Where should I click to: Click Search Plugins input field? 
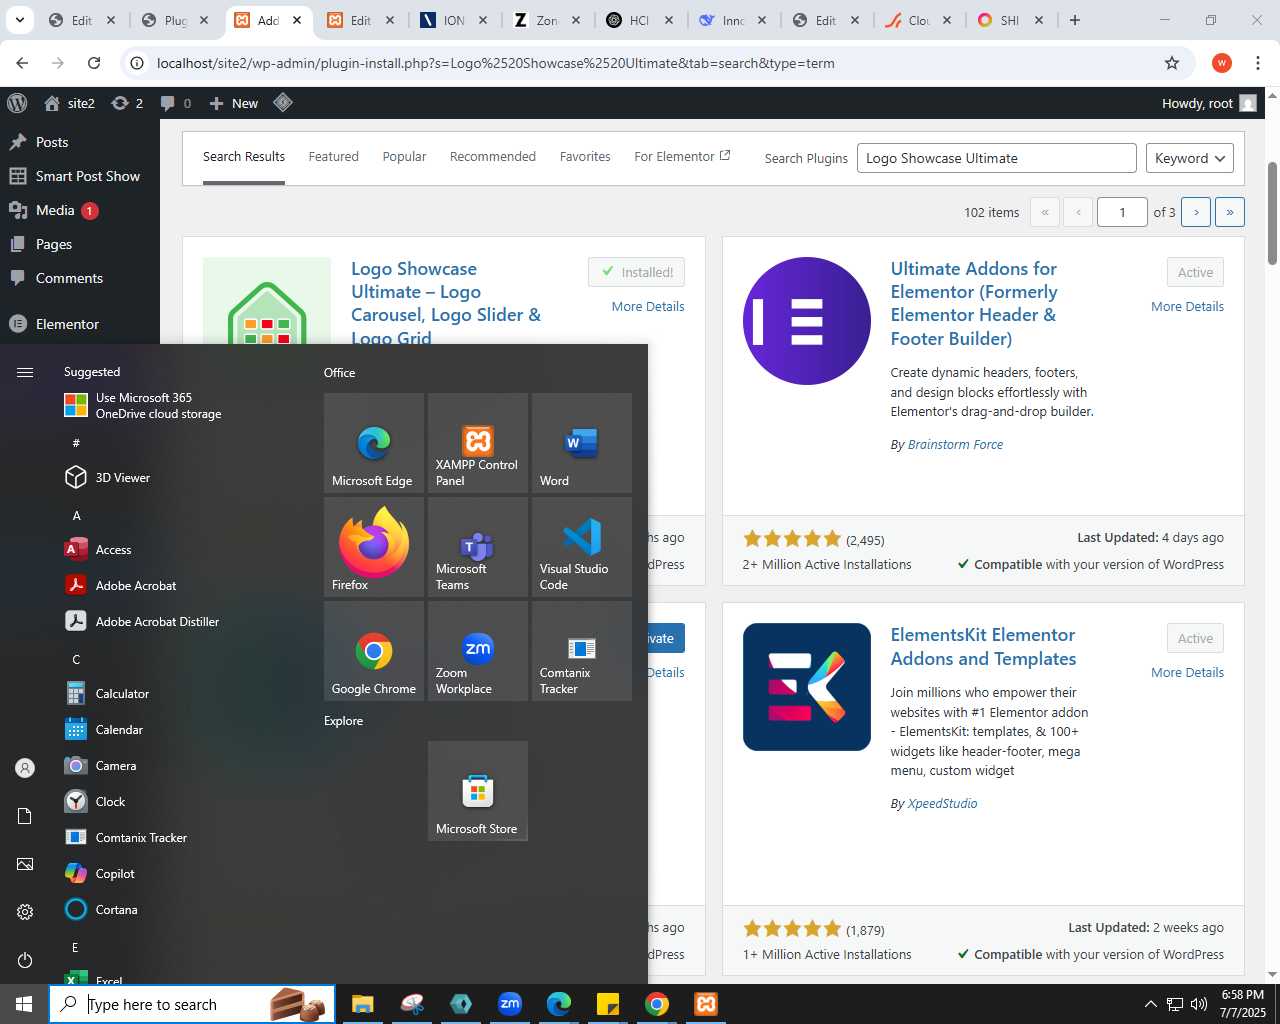tap(997, 158)
